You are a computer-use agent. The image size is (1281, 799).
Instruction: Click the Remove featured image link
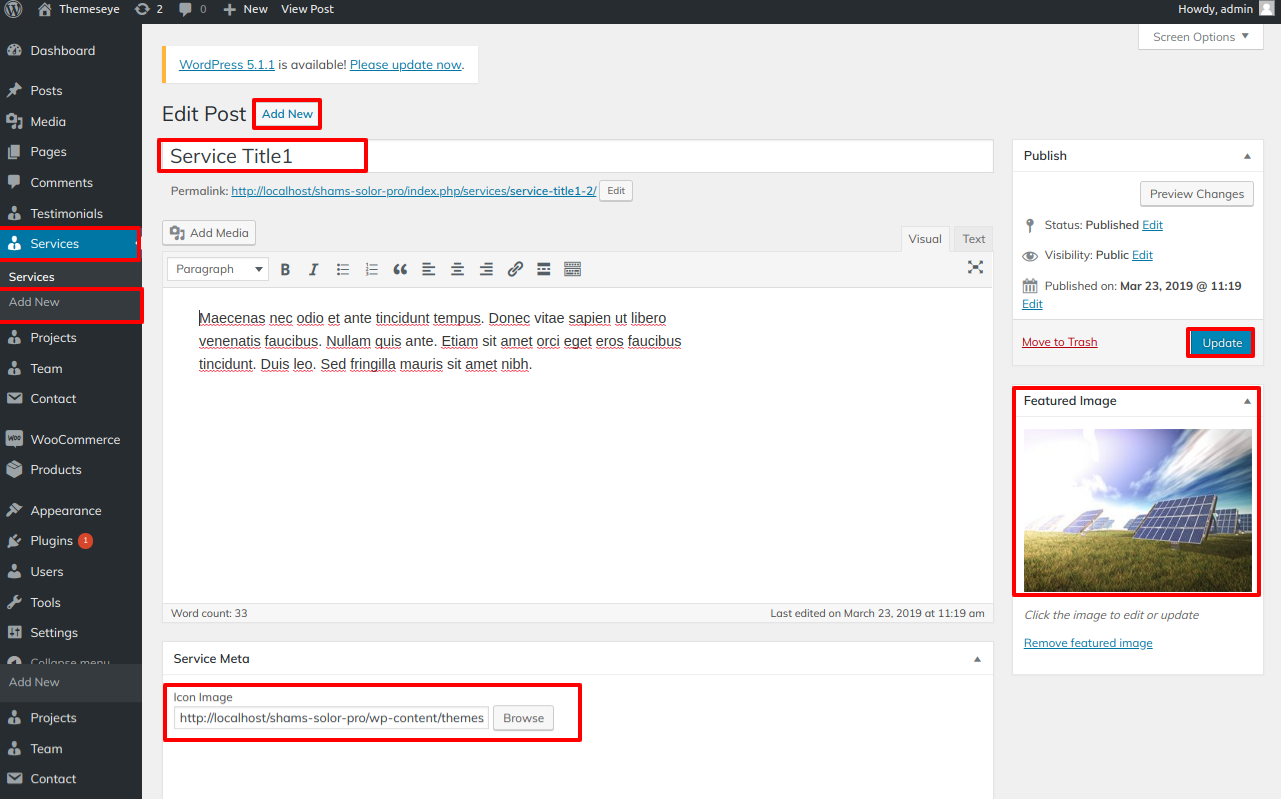1088,643
